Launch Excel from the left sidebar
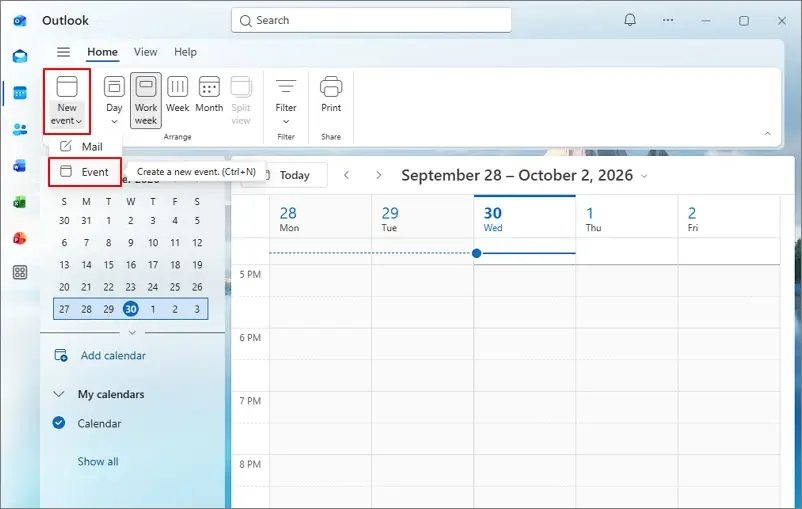This screenshot has height=509, width=802. coord(20,202)
